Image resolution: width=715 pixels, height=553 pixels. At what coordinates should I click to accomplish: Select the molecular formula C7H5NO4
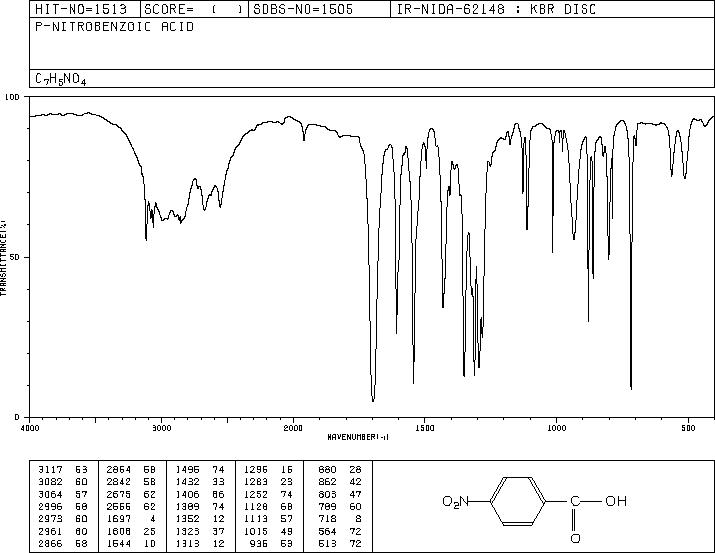[x=61, y=79]
